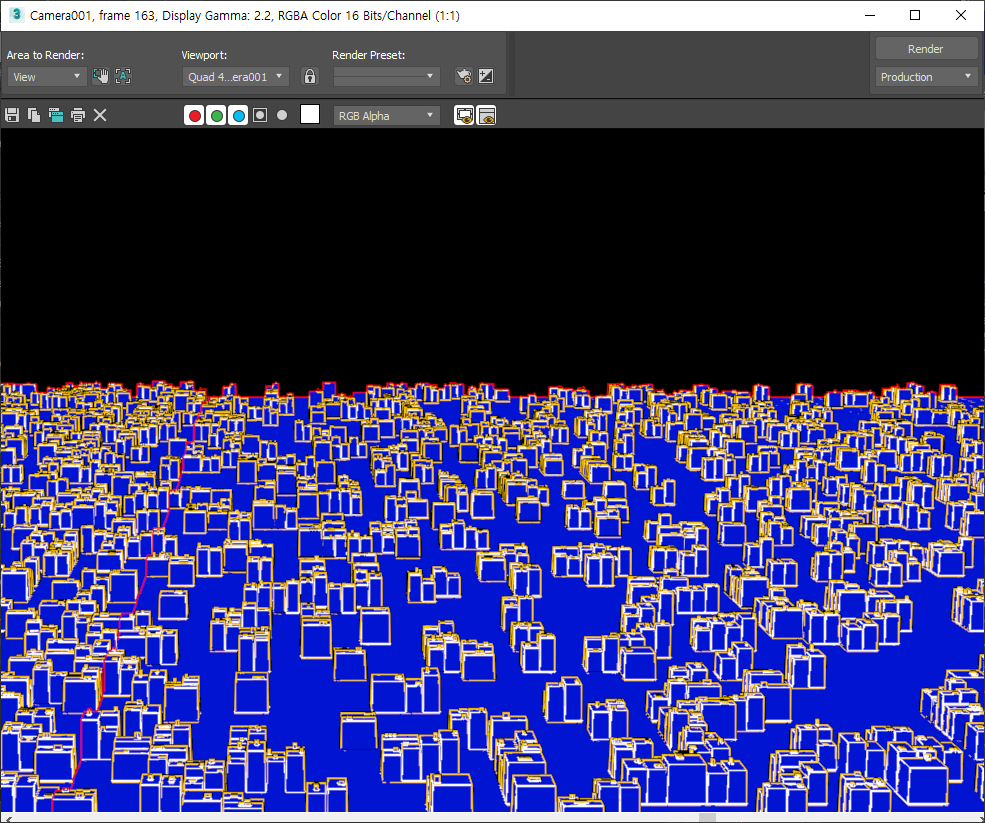Toggle the frame window UI icon
Viewport: 985px width, 823px height.
487,116
